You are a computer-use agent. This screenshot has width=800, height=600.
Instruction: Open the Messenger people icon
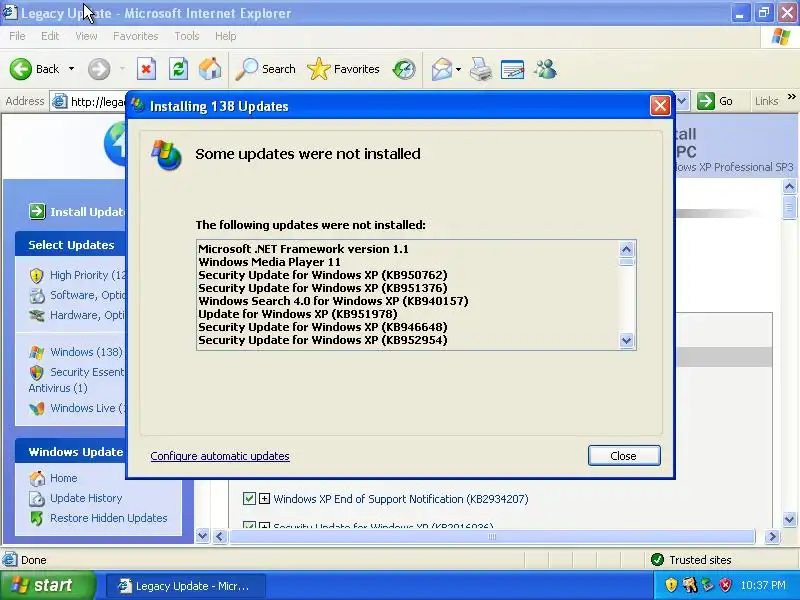tap(545, 69)
